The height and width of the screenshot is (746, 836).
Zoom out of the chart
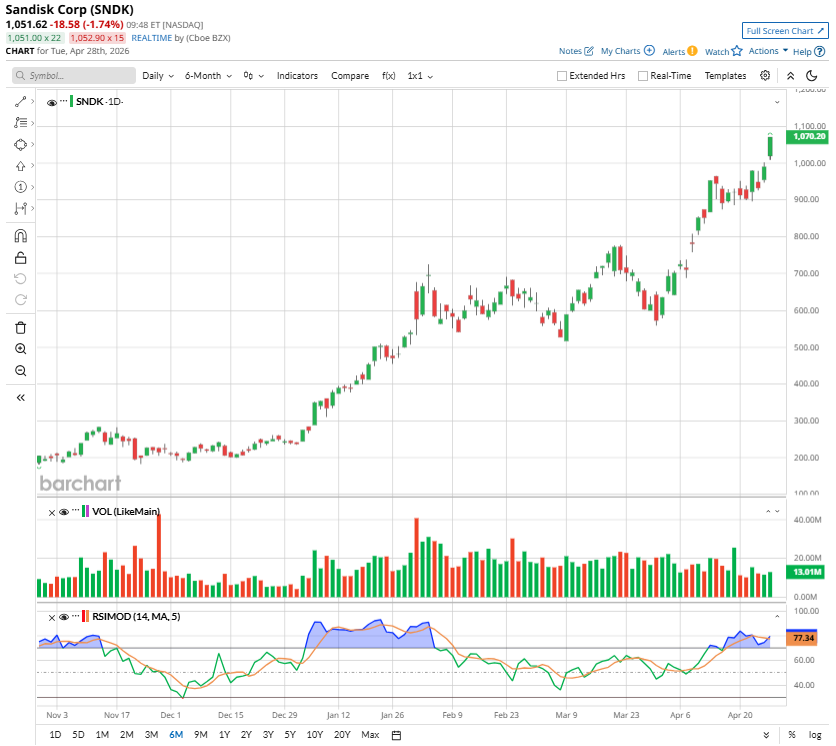[20, 371]
